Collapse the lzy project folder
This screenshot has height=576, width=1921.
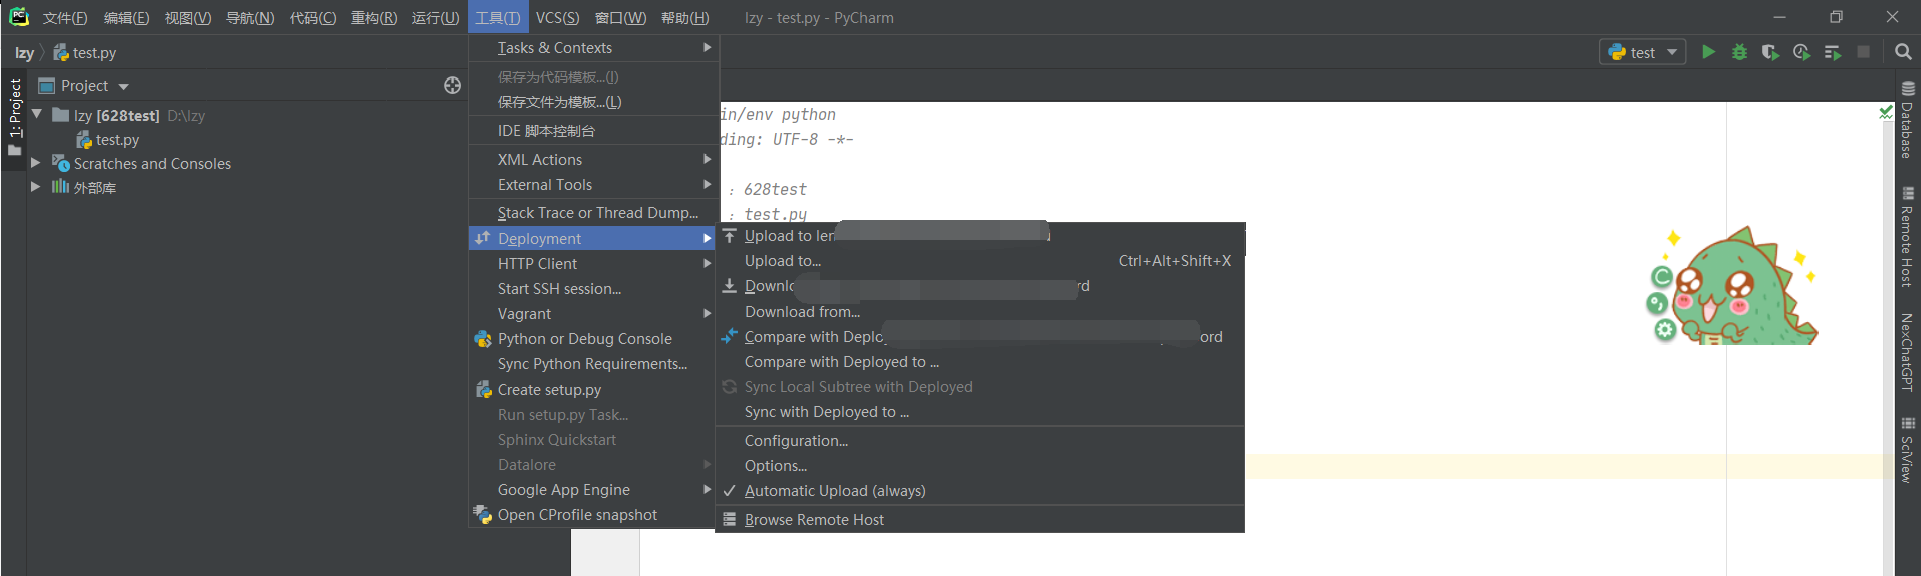tap(37, 115)
